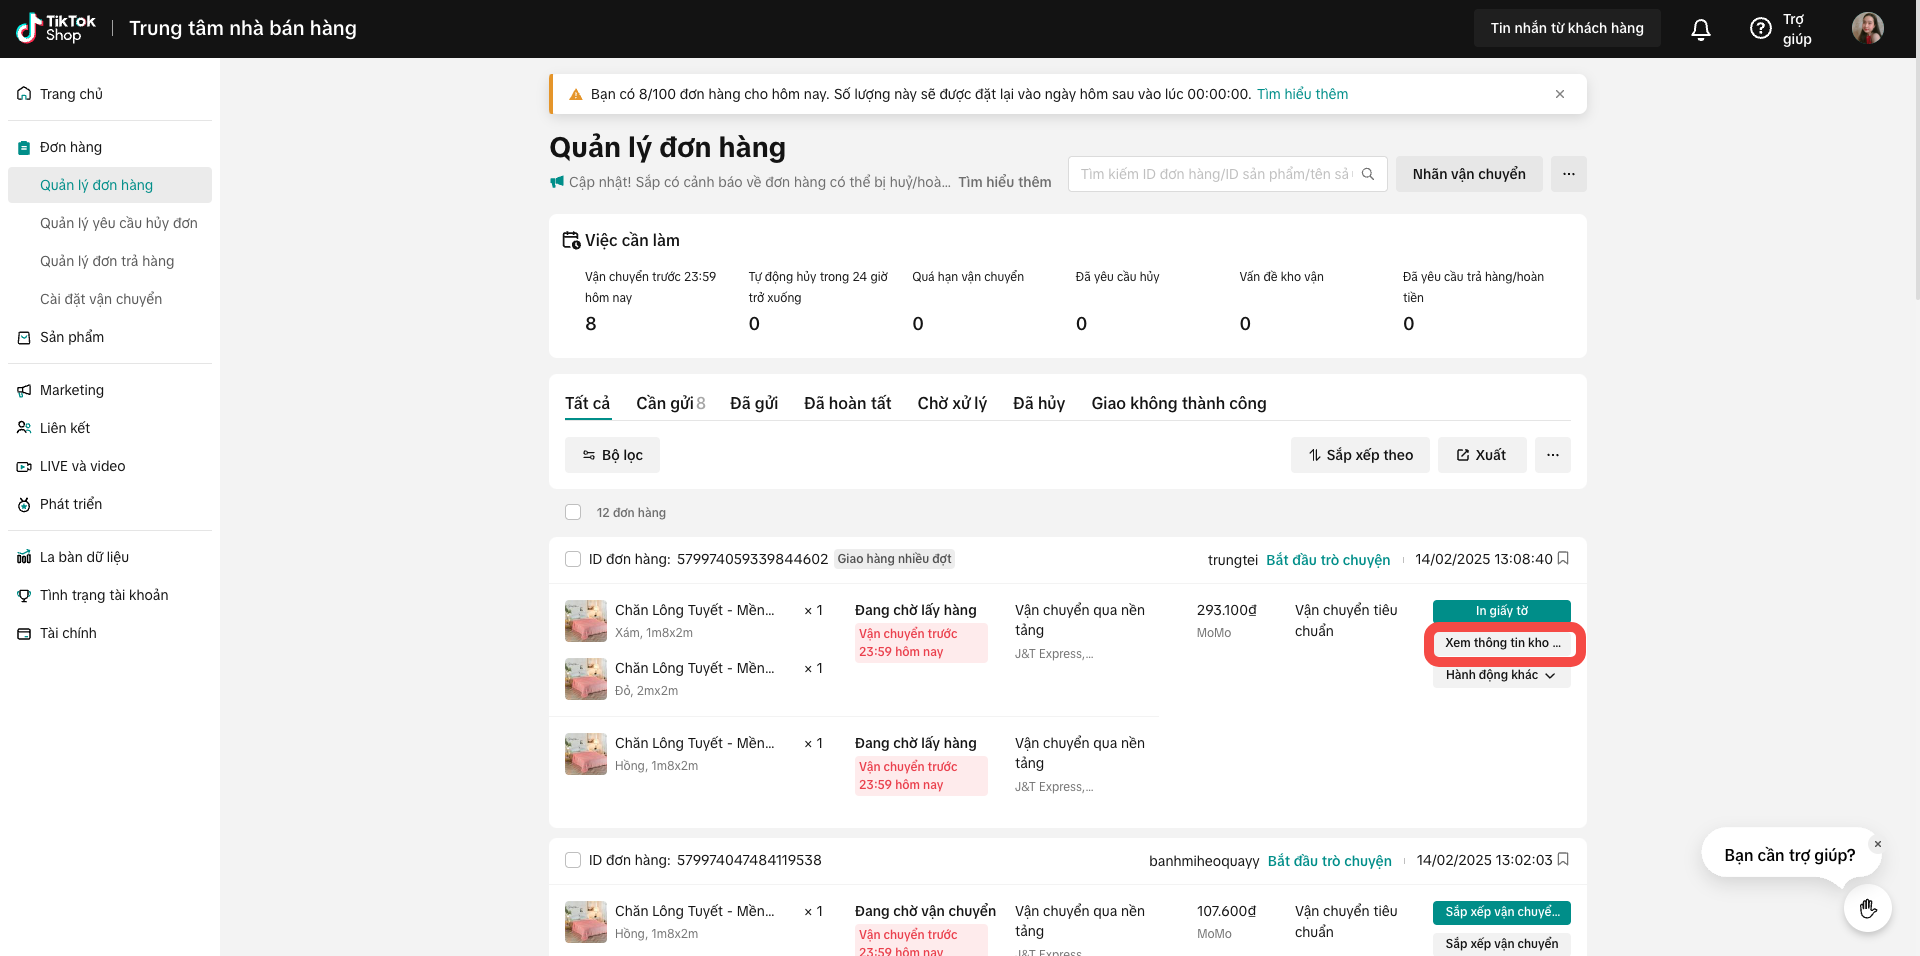
Task: Open Quản lý đơn trả hàng in sidebar
Action: point(107,261)
